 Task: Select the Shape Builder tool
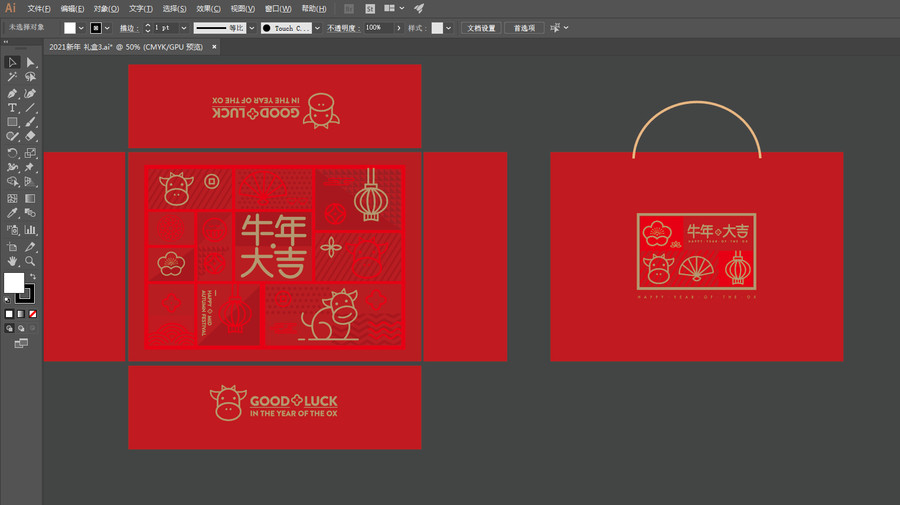coord(12,181)
